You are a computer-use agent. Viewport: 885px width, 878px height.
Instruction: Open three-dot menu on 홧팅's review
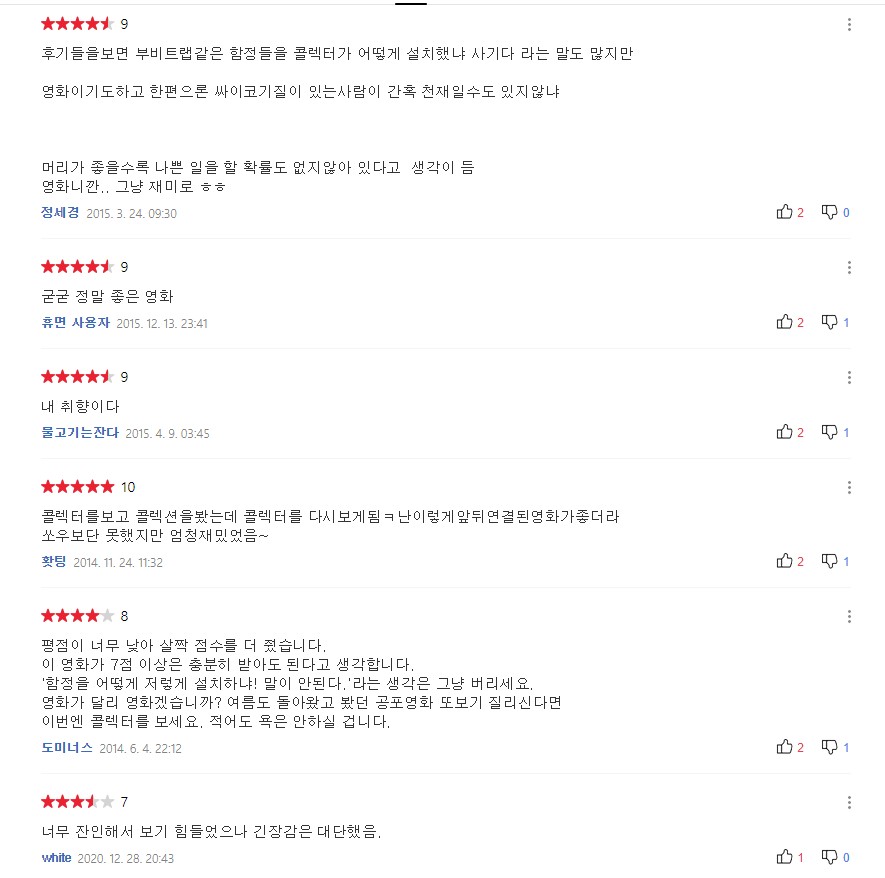point(849,488)
